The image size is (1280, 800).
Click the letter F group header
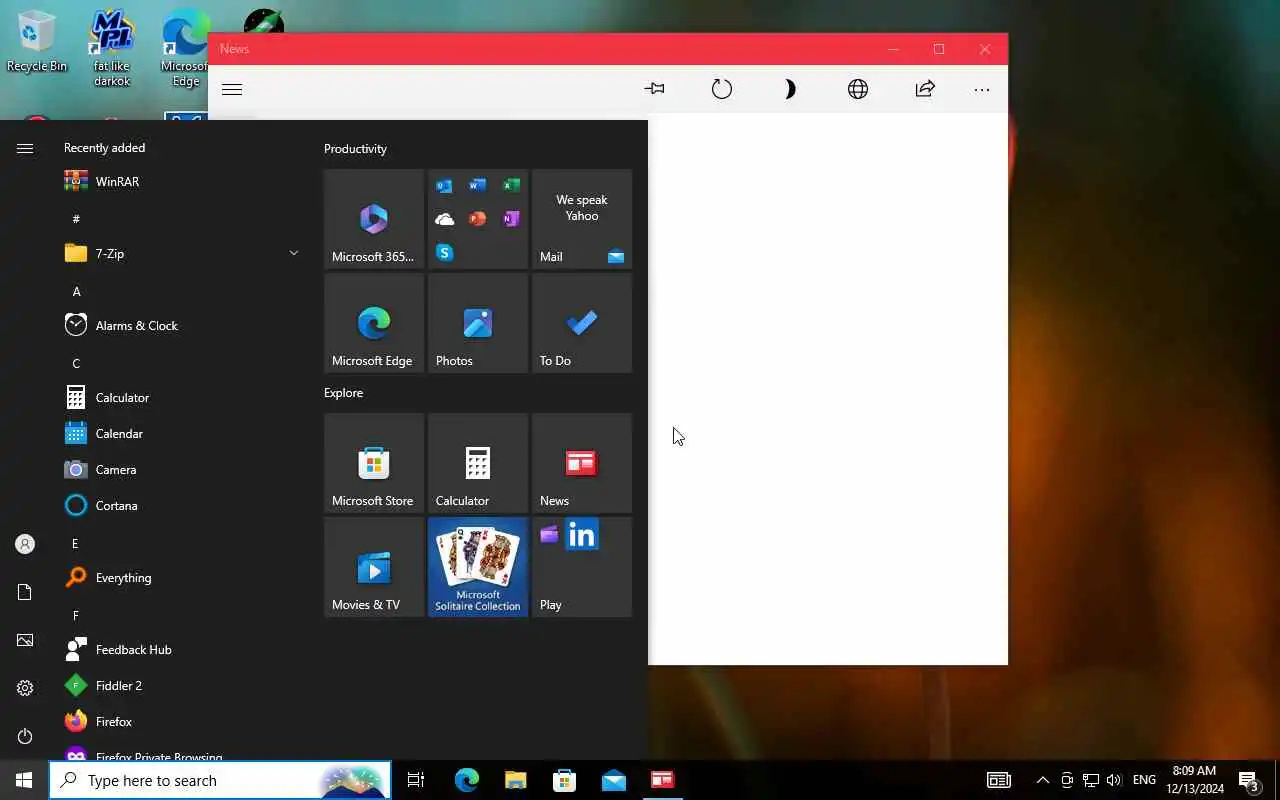click(x=75, y=615)
